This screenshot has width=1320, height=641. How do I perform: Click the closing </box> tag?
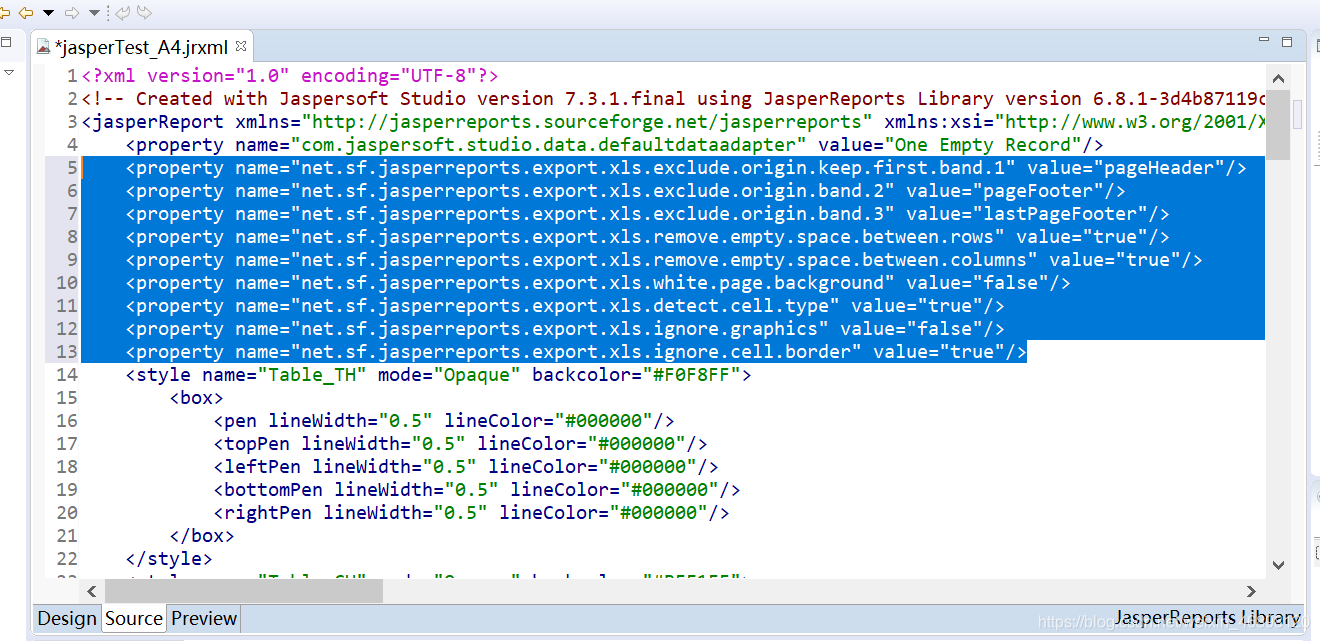(x=202, y=536)
